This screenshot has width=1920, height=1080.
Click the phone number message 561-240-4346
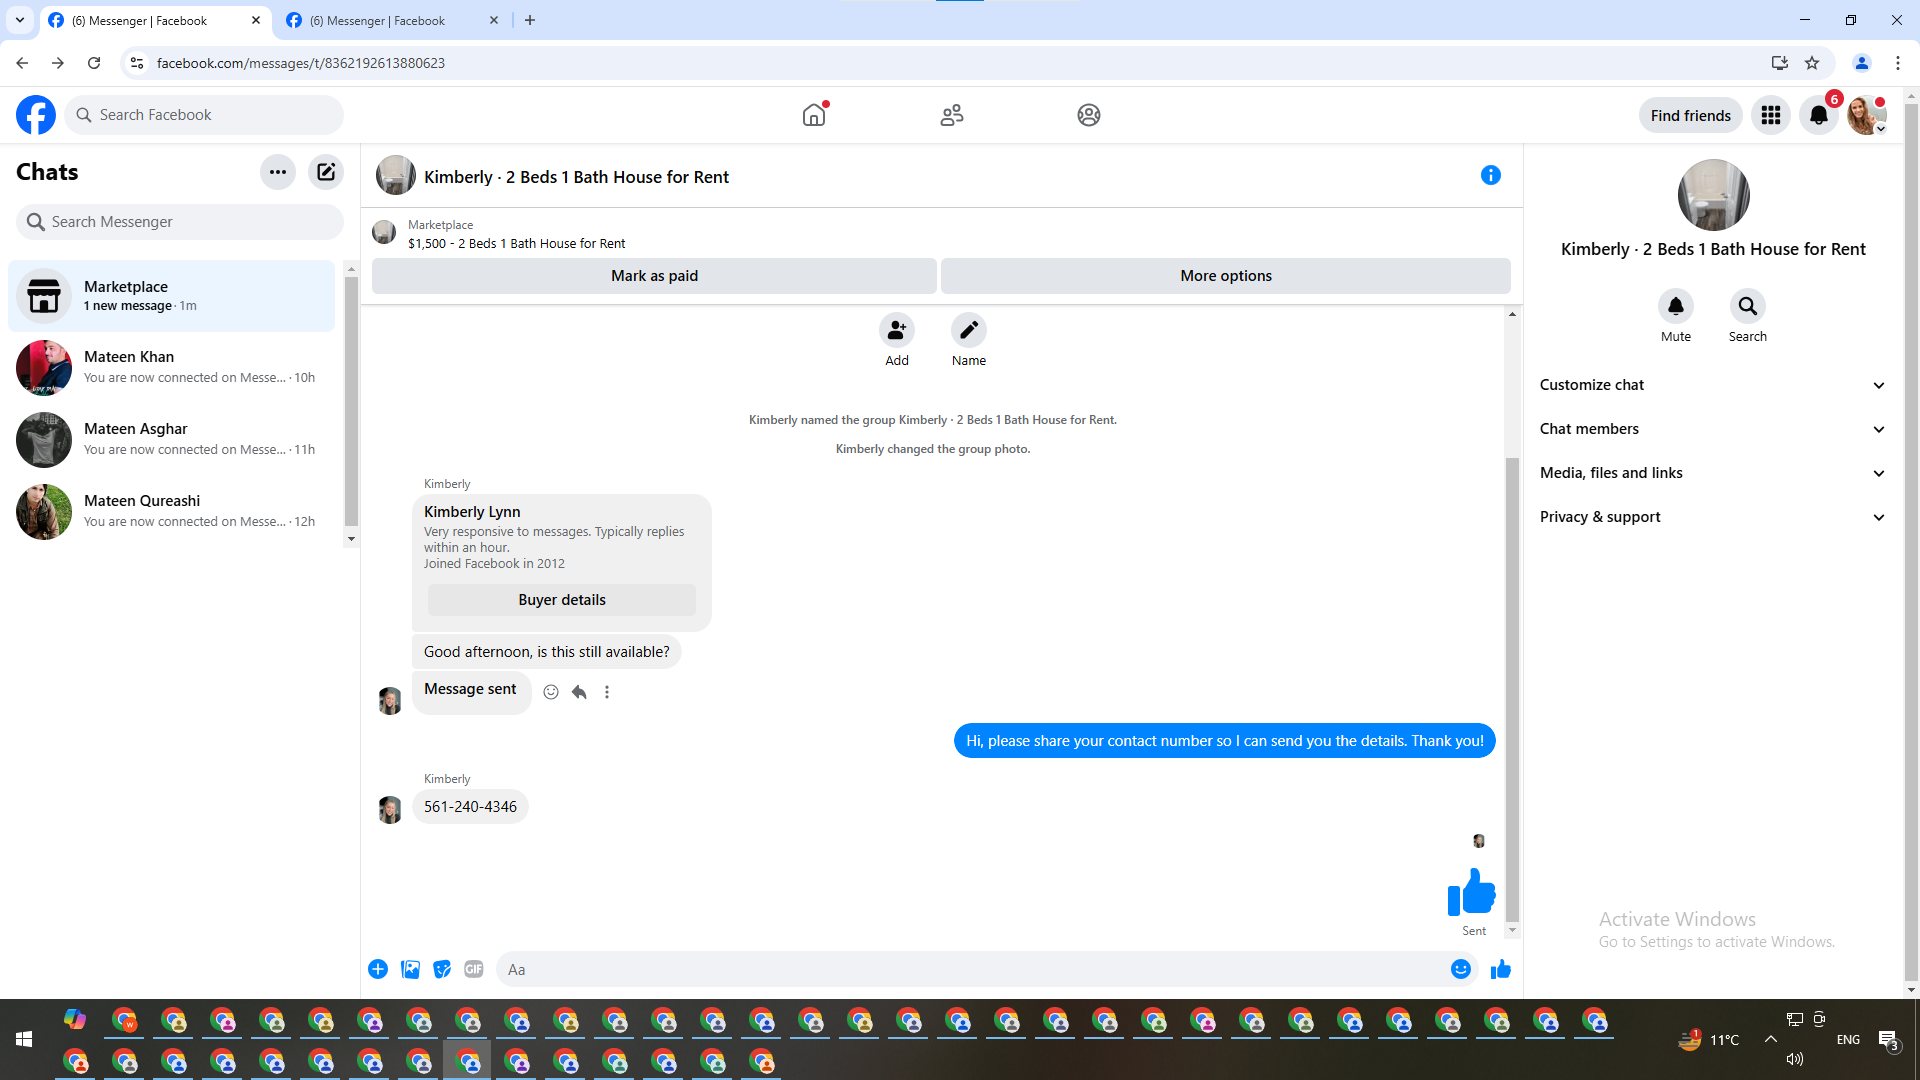pos(470,807)
